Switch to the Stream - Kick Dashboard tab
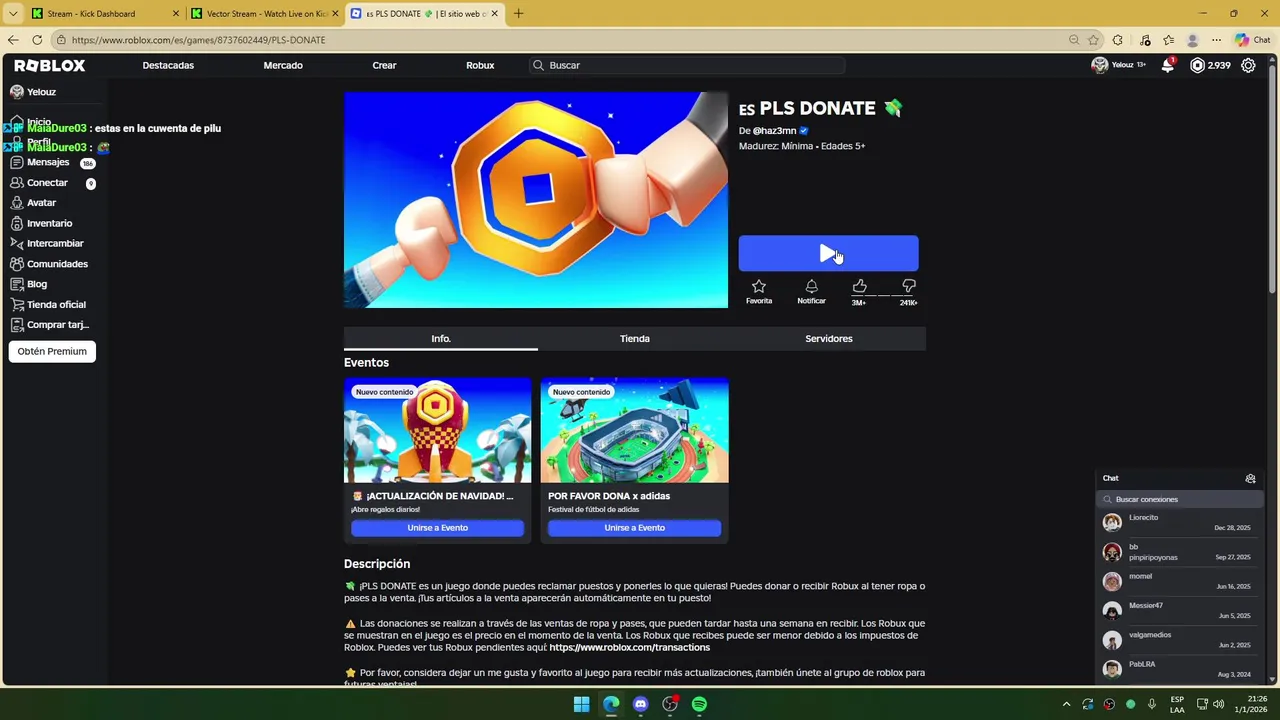The height and width of the screenshot is (720, 1280). [105, 14]
